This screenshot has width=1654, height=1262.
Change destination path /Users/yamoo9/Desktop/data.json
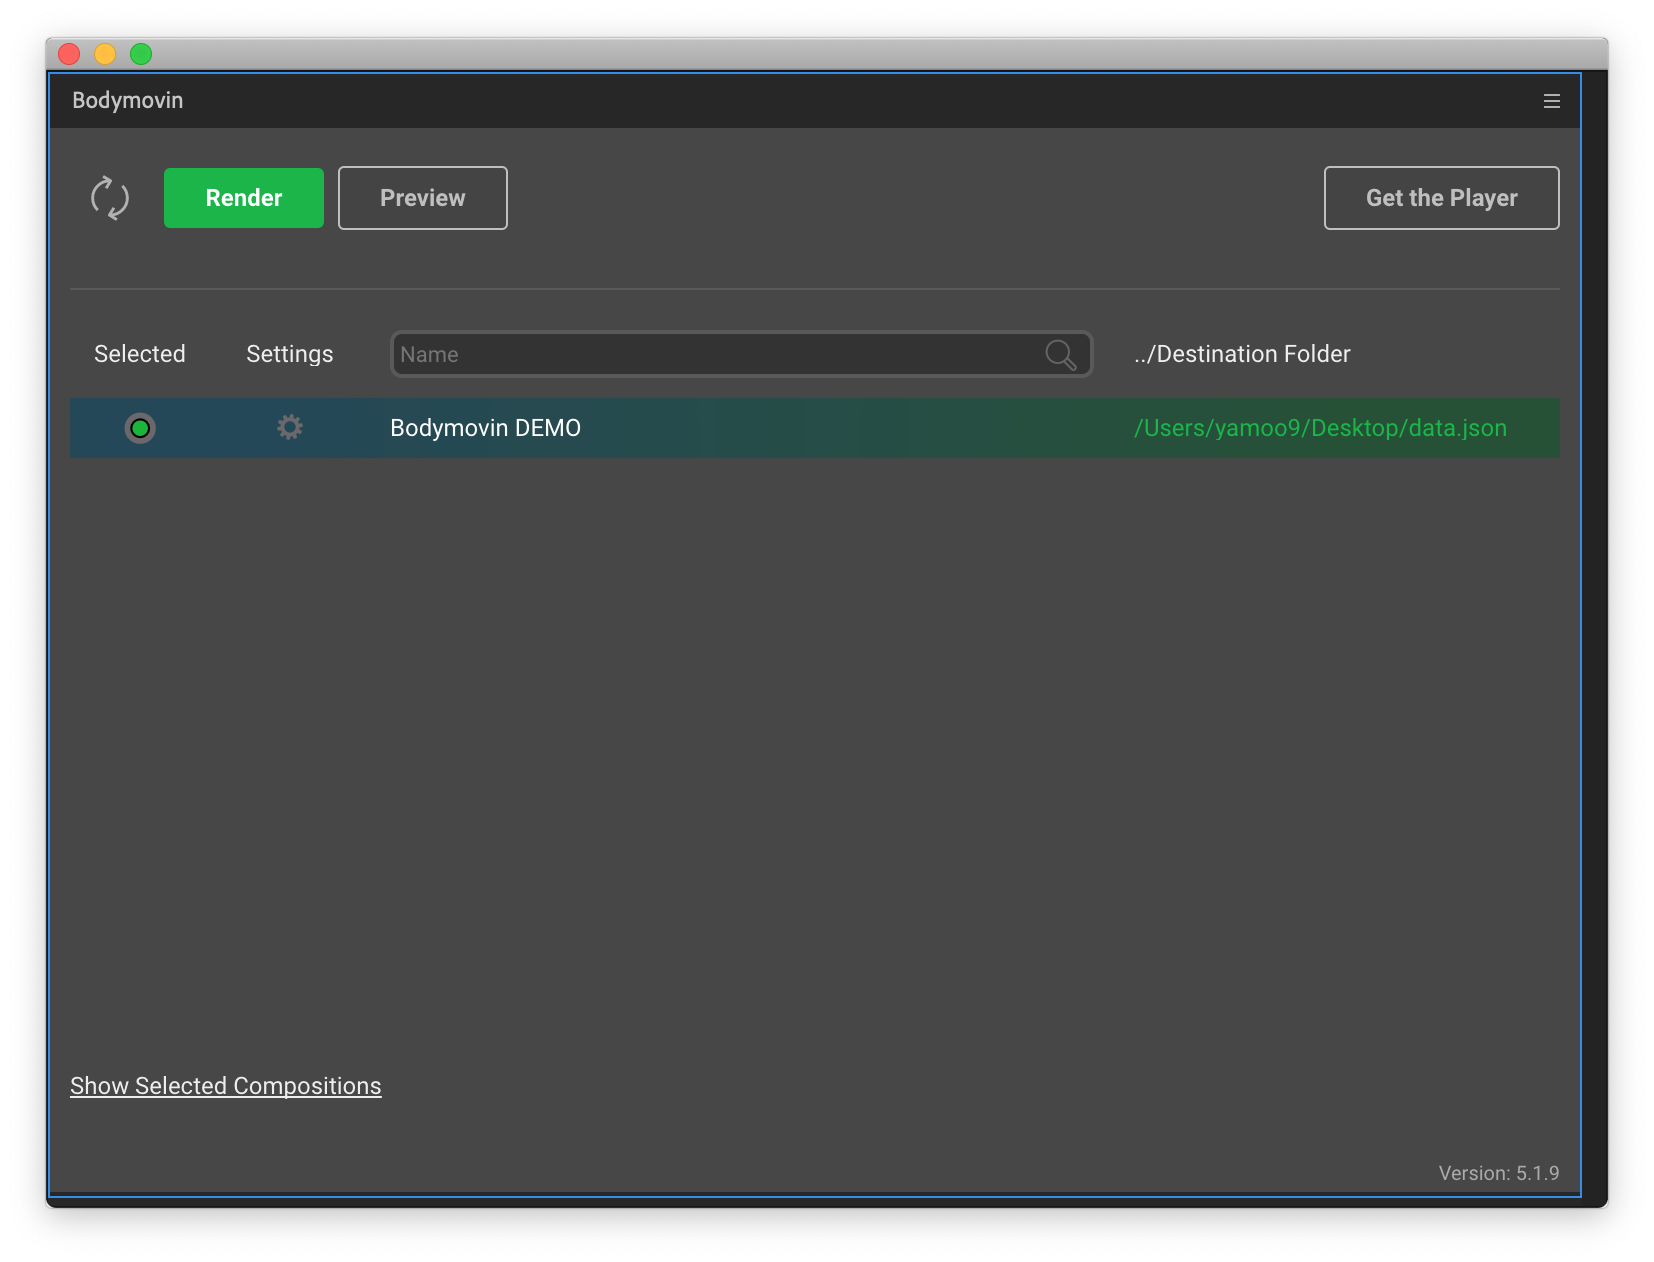coord(1320,428)
